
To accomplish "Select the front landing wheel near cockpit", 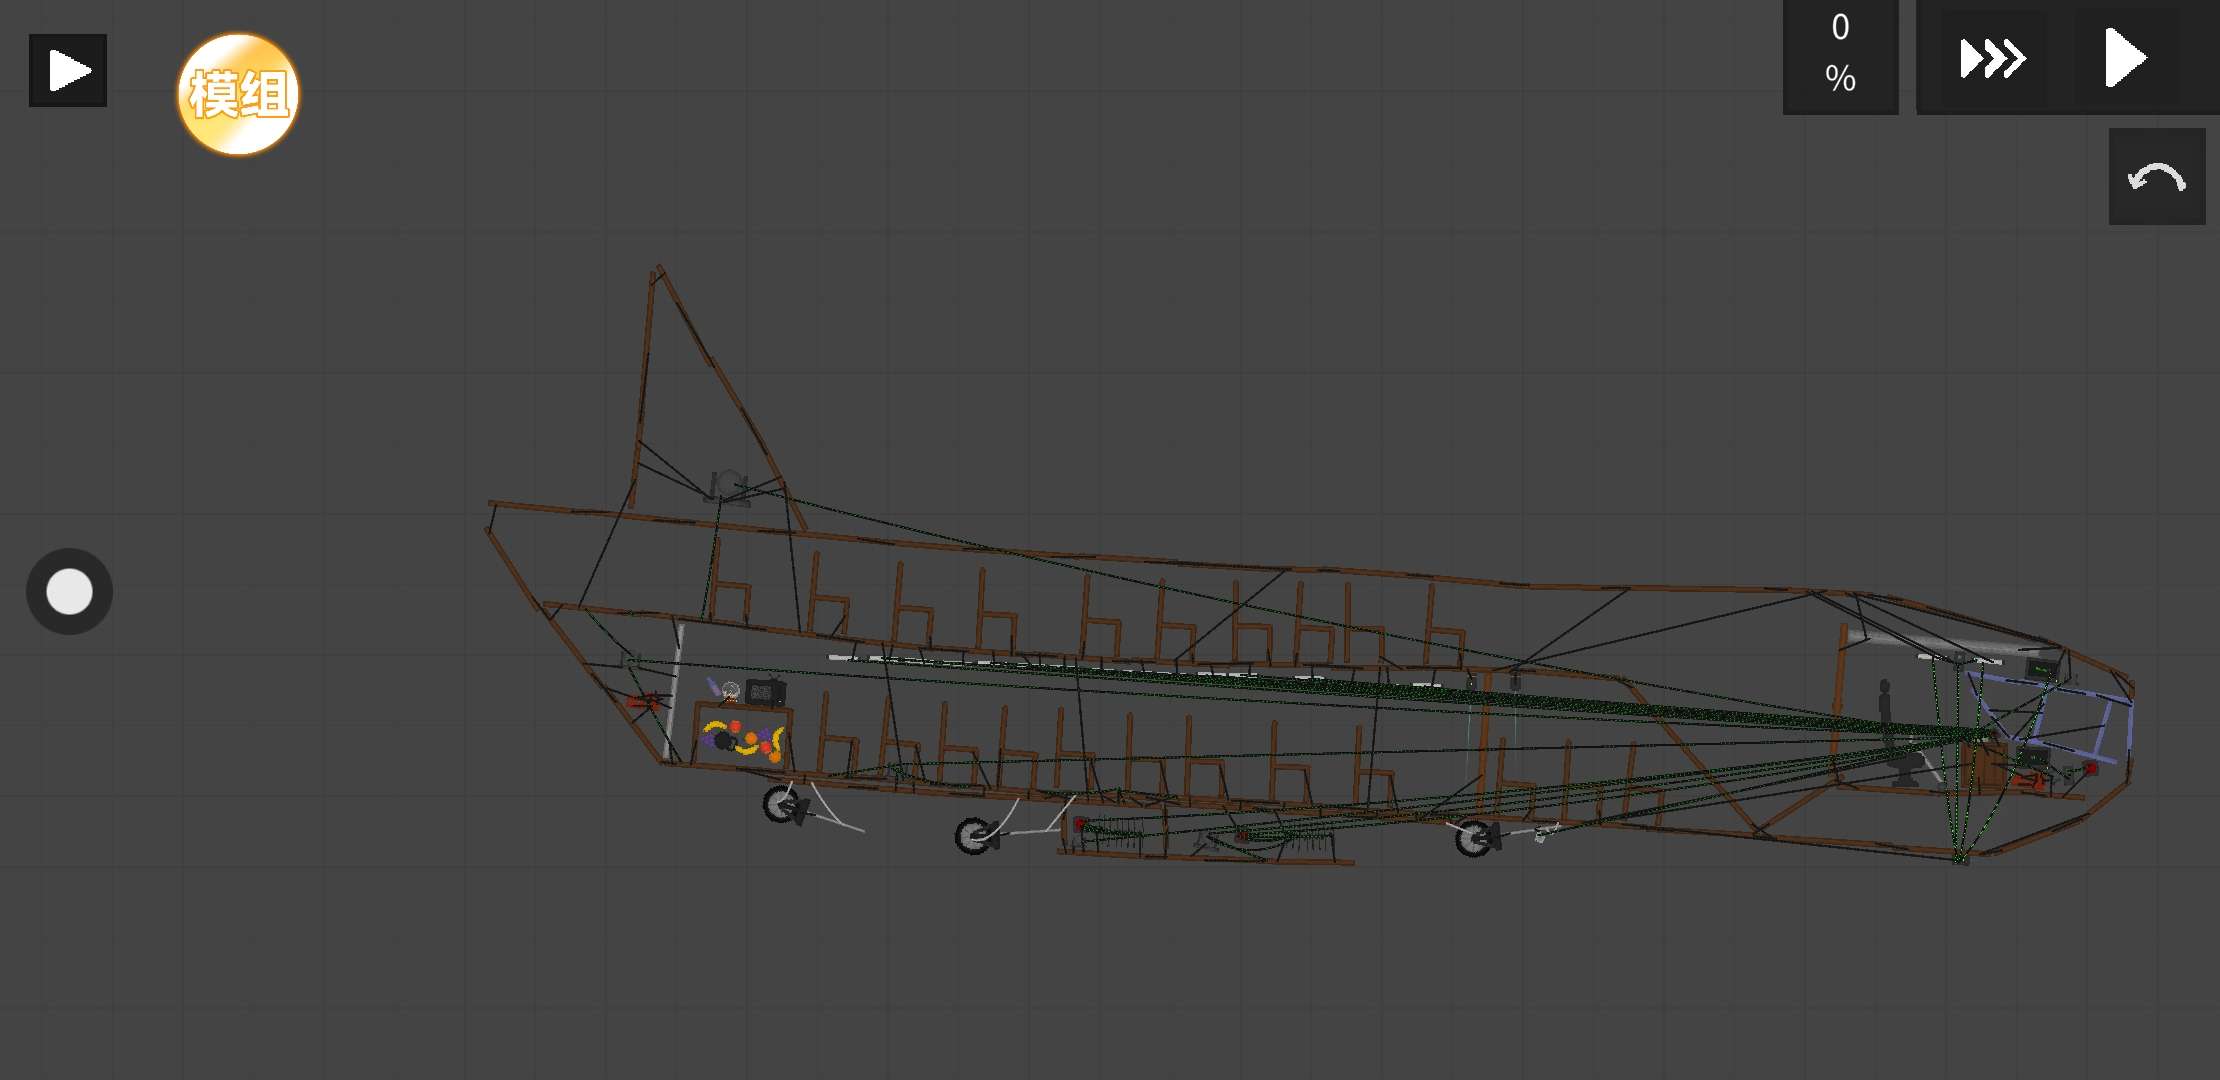I will tap(1472, 838).
